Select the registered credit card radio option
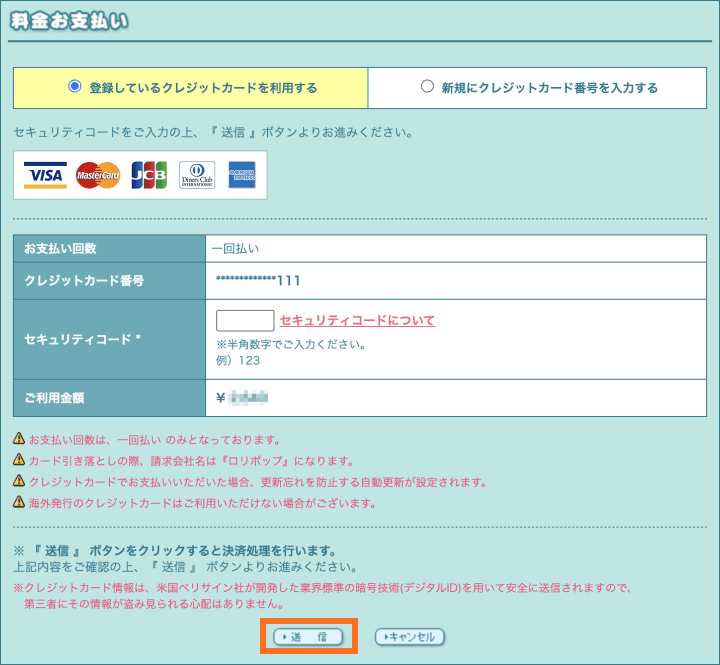The height and width of the screenshot is (665, 720). [74, 87]
